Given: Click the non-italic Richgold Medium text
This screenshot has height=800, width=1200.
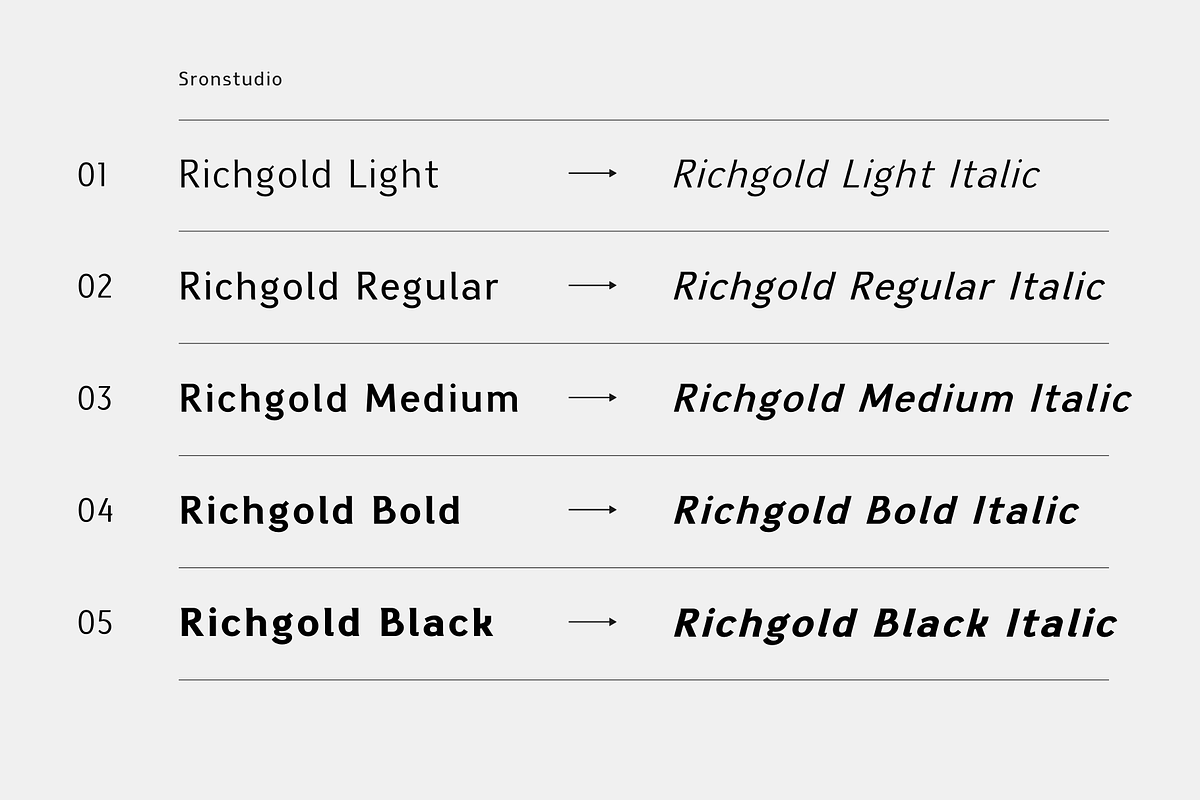Looking at the screenshot, I should [x=349, y=399].
